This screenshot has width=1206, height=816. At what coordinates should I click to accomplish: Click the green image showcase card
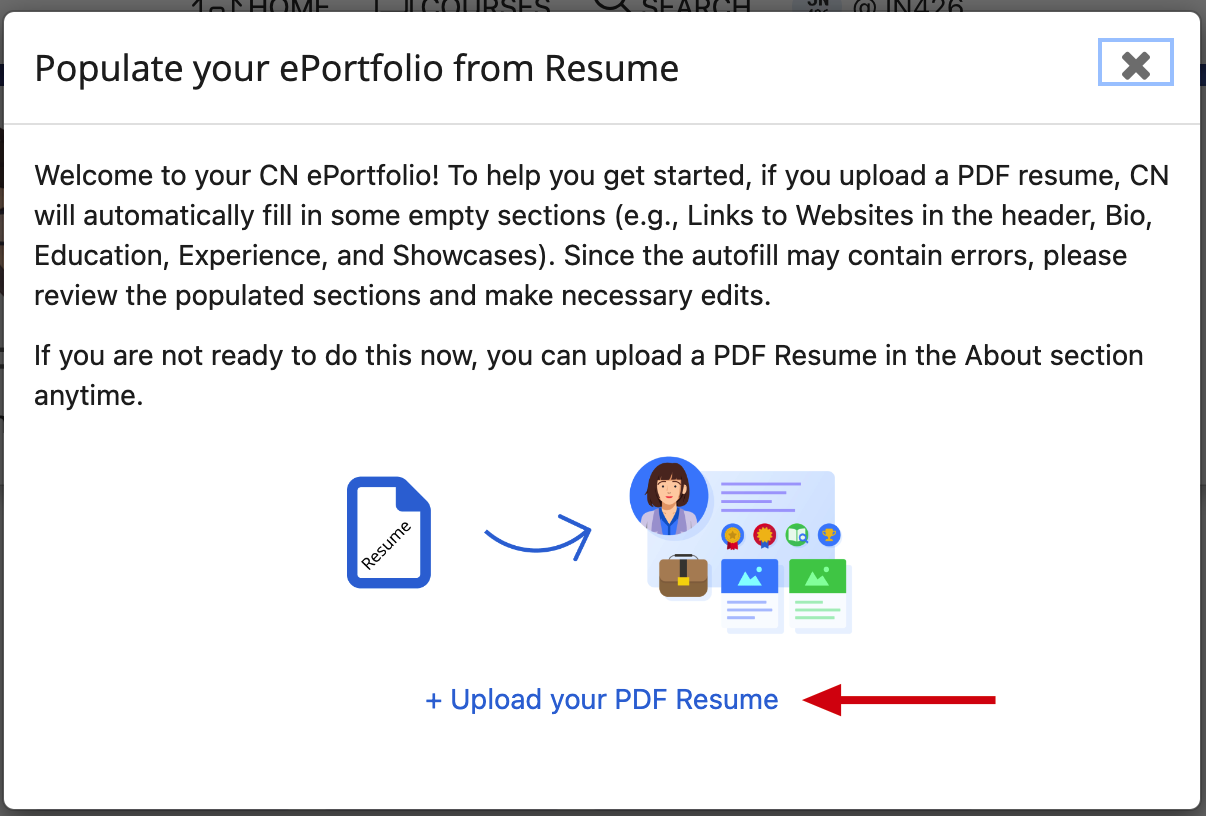[x=819, y=596]
